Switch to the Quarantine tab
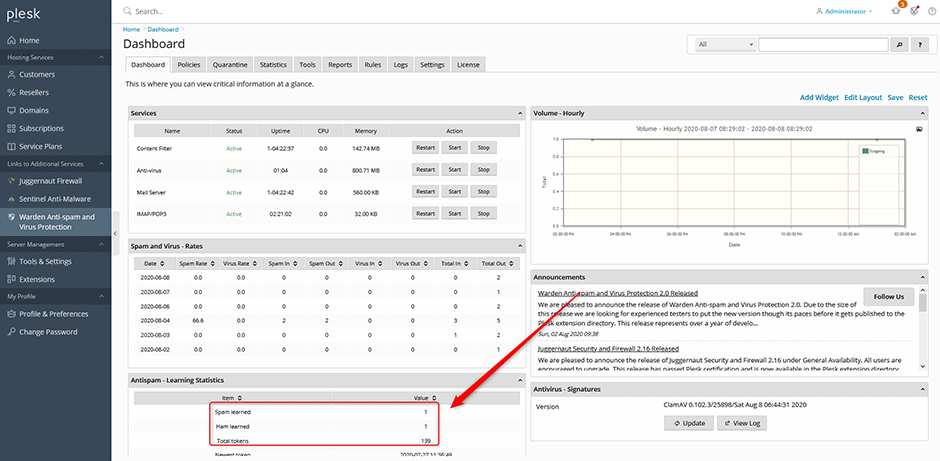The height and width of the screenshot is (461, 940). point(230,65)
